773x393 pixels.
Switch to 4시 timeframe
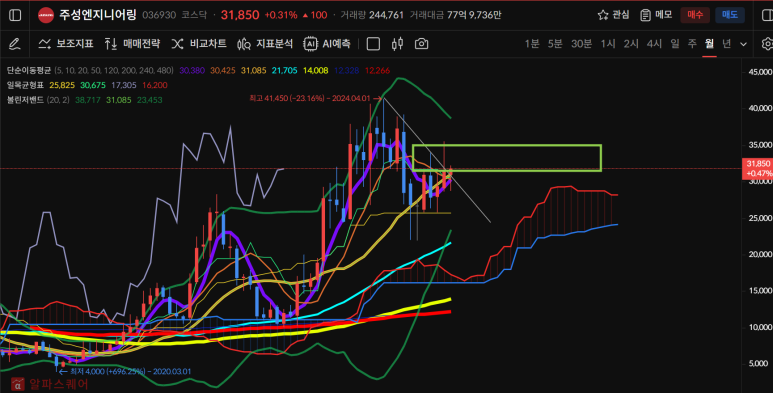[654, 44]
